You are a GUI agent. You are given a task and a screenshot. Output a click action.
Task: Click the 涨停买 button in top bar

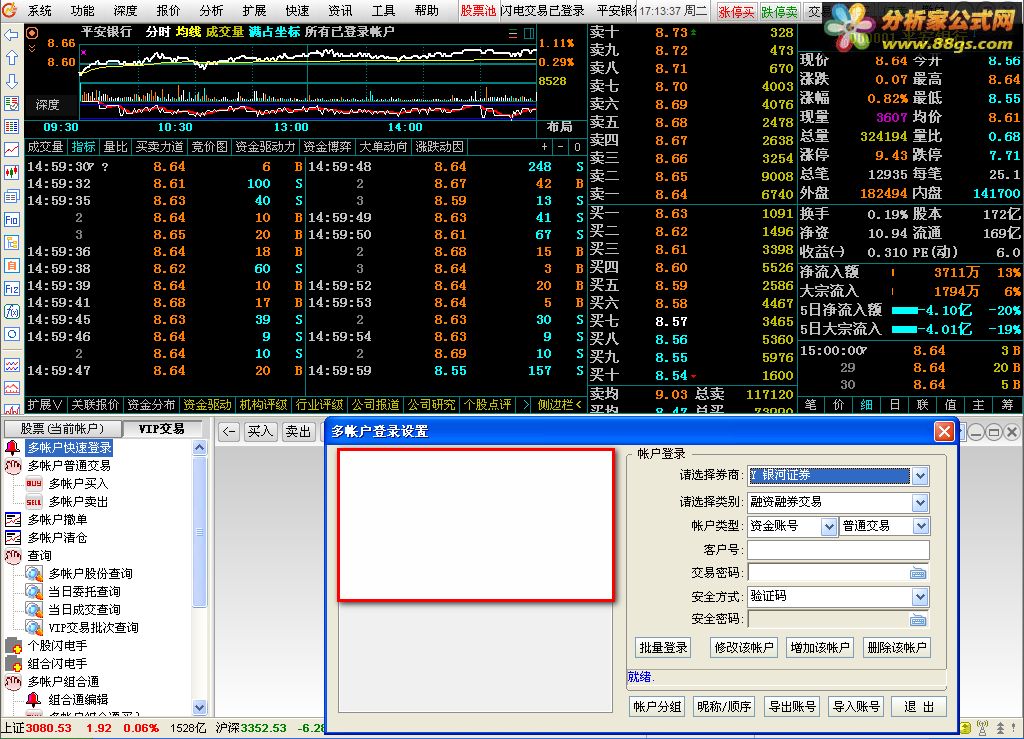click(736, 12)
